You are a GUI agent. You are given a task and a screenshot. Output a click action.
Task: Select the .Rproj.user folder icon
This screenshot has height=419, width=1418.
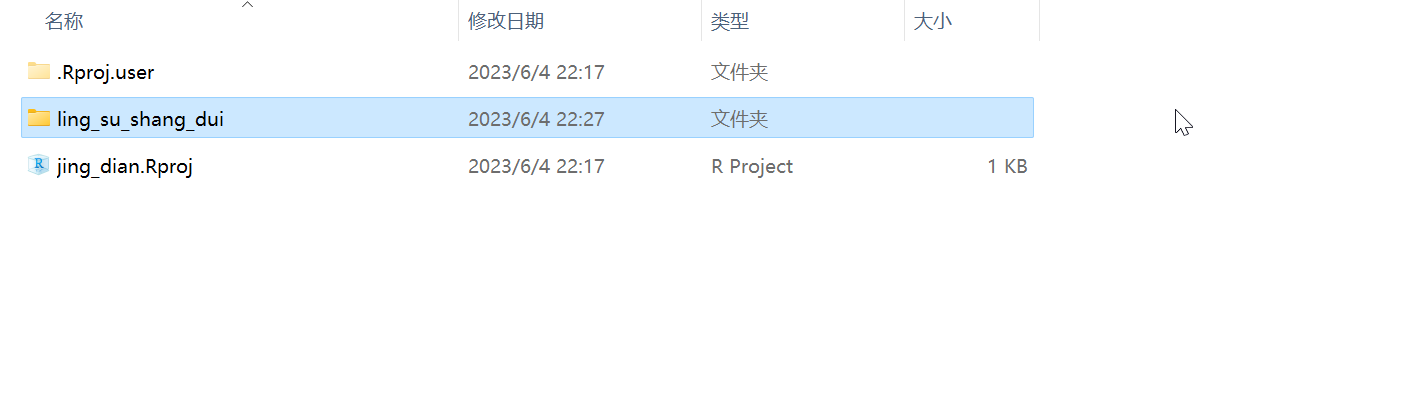(x=38, y=71)
